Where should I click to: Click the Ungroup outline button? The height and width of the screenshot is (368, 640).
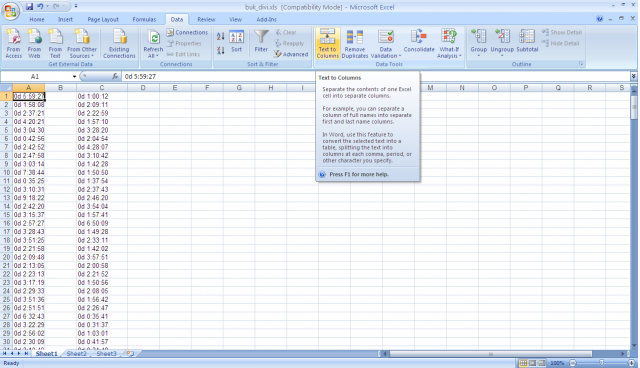pyautogui.click(x=502, y=42)
